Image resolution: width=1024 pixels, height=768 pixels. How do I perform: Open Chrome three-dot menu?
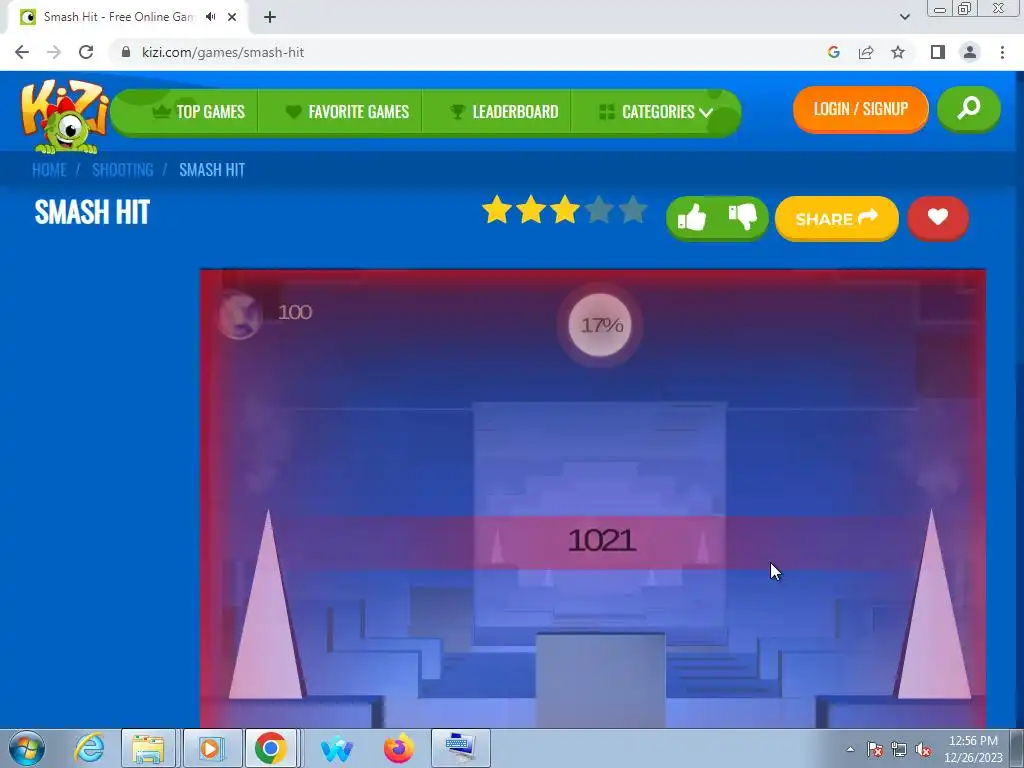coord(1002,52)
